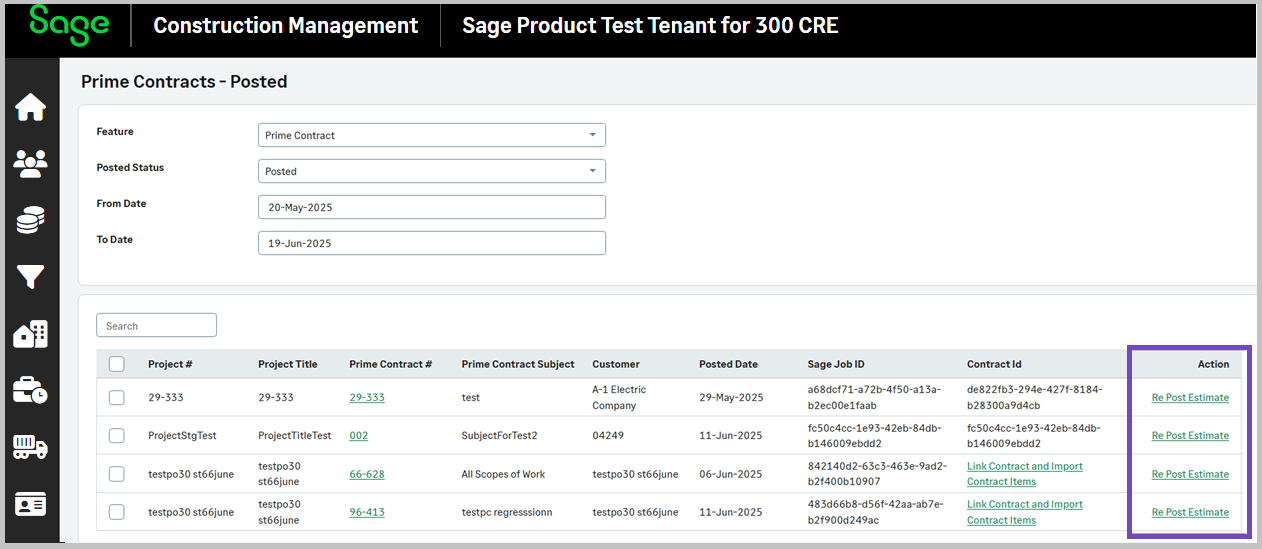Select the ProjectTitleTest cell
Screen dimensions: 1262x549
[x=294, y=435]
